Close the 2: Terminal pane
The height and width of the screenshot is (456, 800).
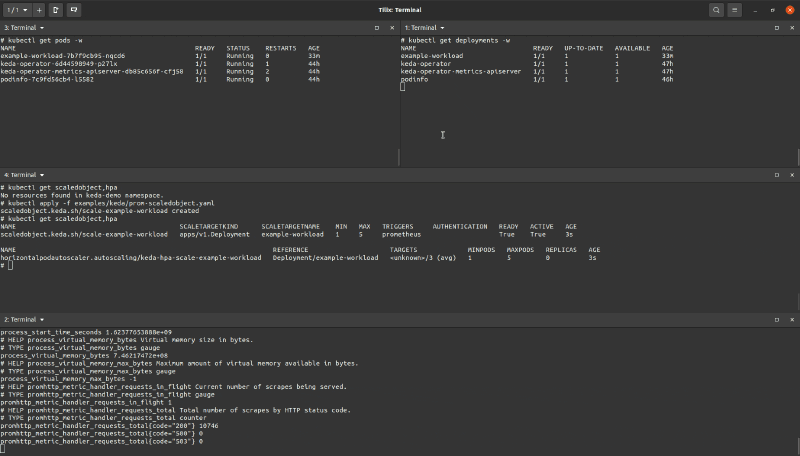coord(792,320)
